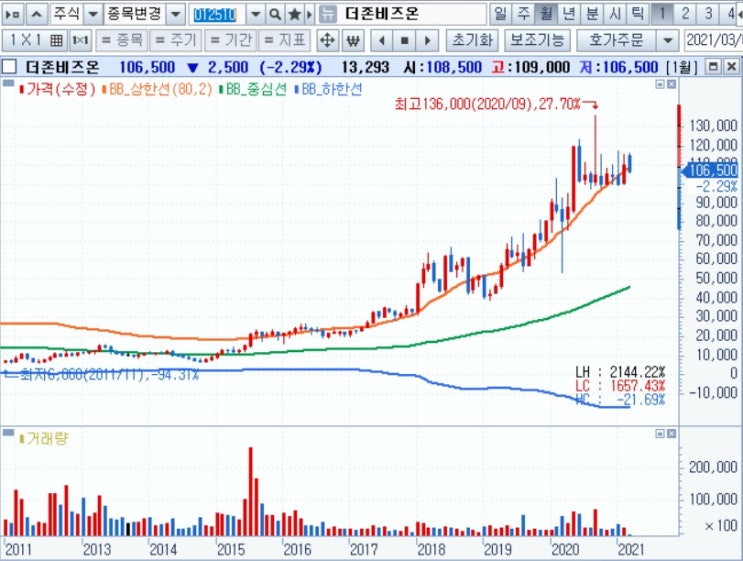Toggle the 지표 link button
This screenshot has width=743, height=561.
285,40
